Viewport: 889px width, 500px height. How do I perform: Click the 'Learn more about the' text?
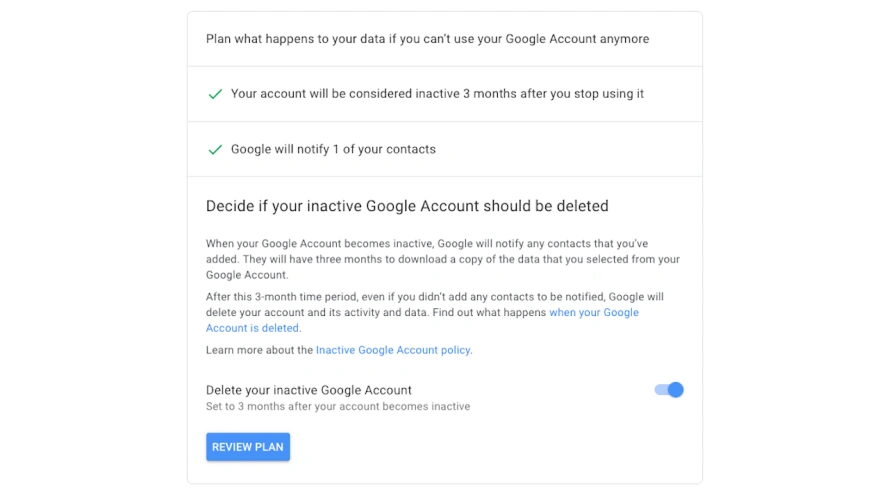260,351
